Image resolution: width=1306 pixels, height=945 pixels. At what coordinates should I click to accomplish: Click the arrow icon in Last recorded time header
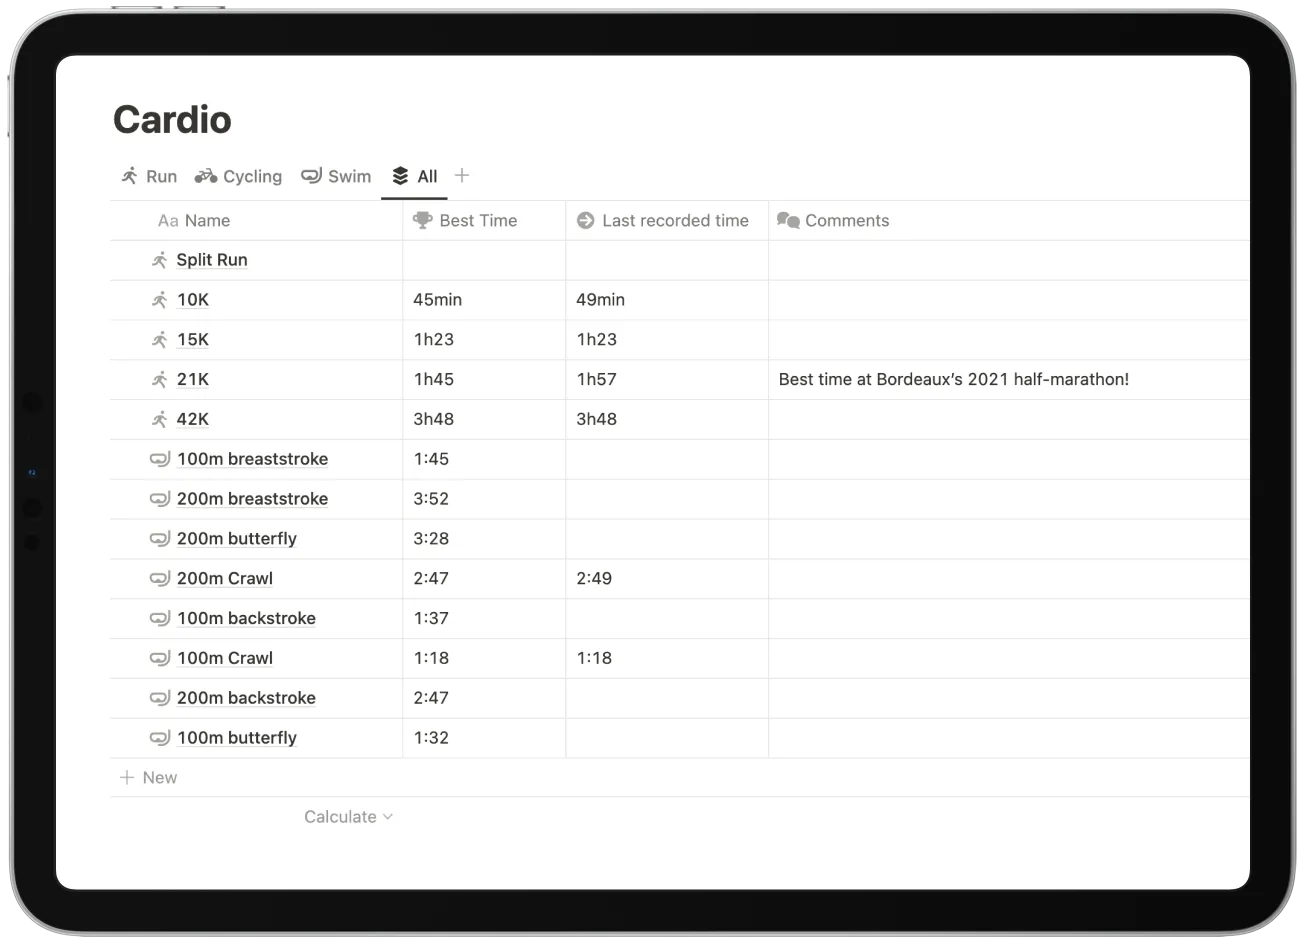pyautogui.click(x=585, y=220)
